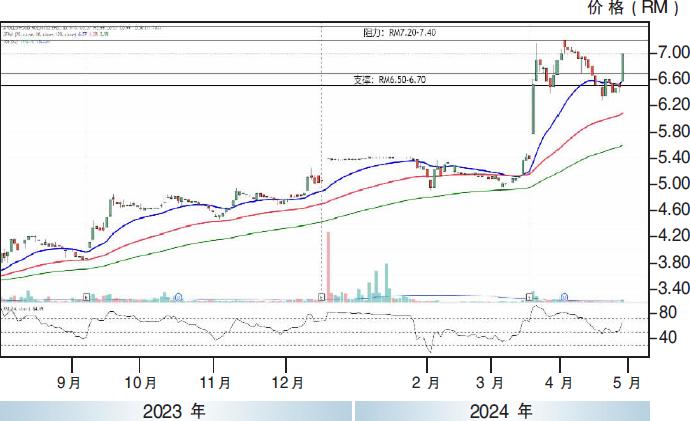The height and width of the screenshot is (421, 690).
Task: Click the 11月 month label
Action: [x=215, y=383]
